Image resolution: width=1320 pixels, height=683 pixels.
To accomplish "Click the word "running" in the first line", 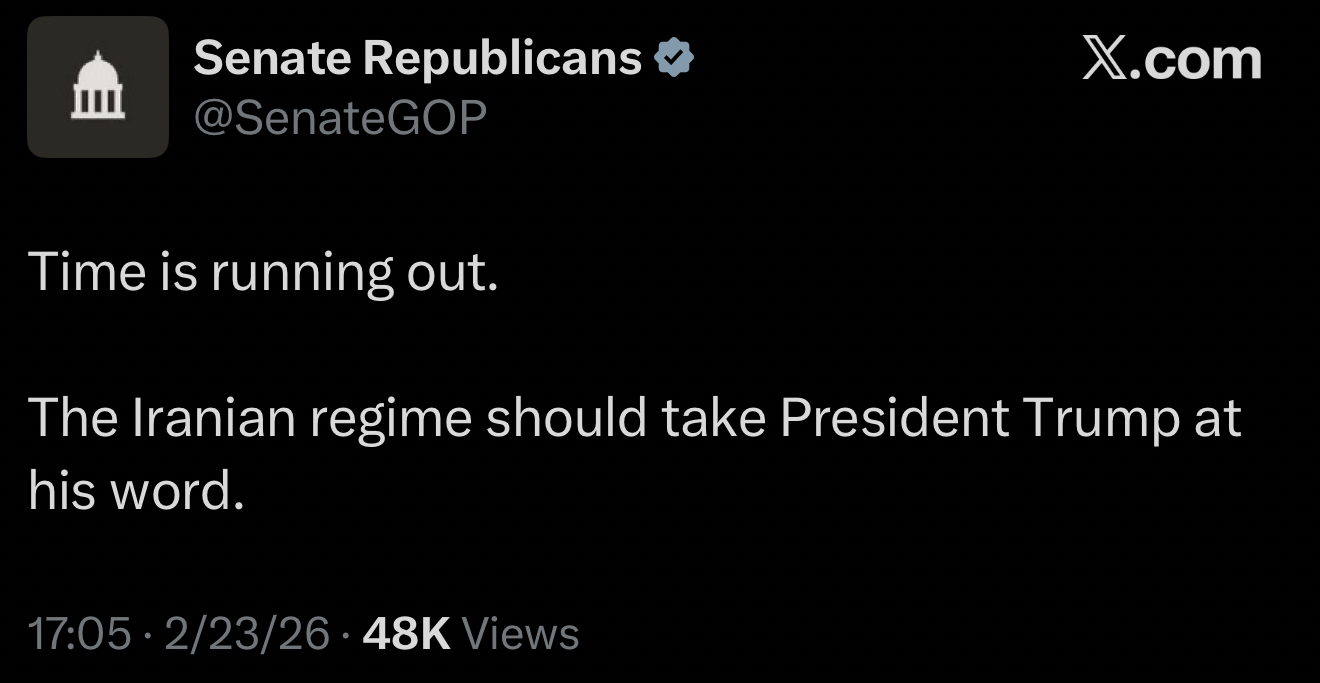I will [x=301, y=272].
